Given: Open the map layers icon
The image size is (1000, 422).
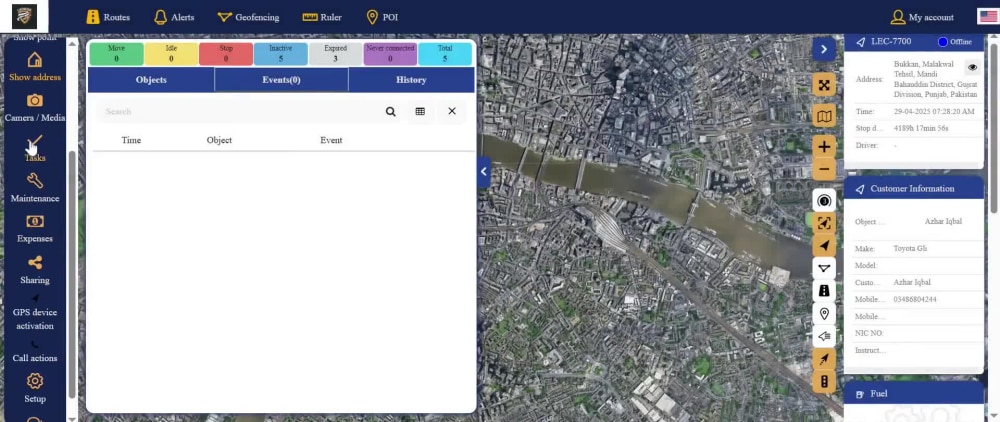Looking at the screenshot, I should coord(824,116).
